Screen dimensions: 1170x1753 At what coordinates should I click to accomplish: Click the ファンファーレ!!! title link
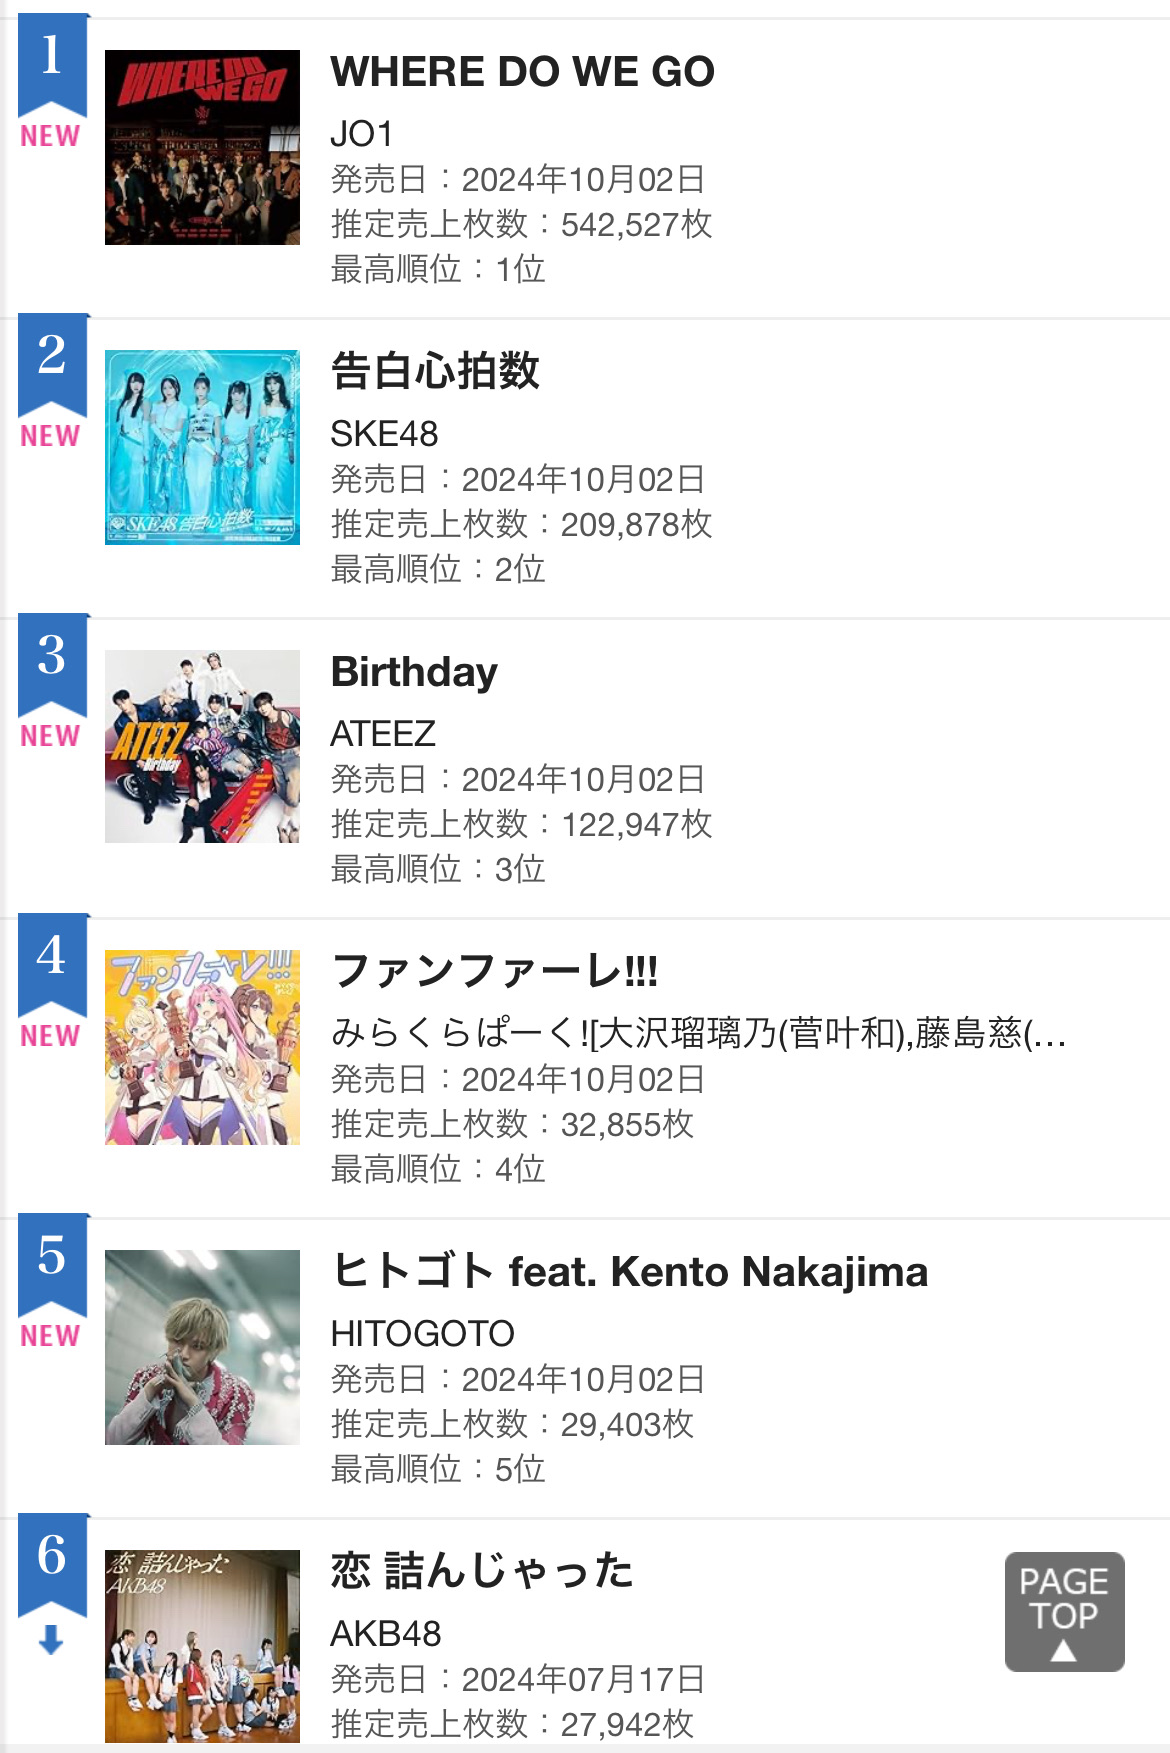(x=494, y=971)
